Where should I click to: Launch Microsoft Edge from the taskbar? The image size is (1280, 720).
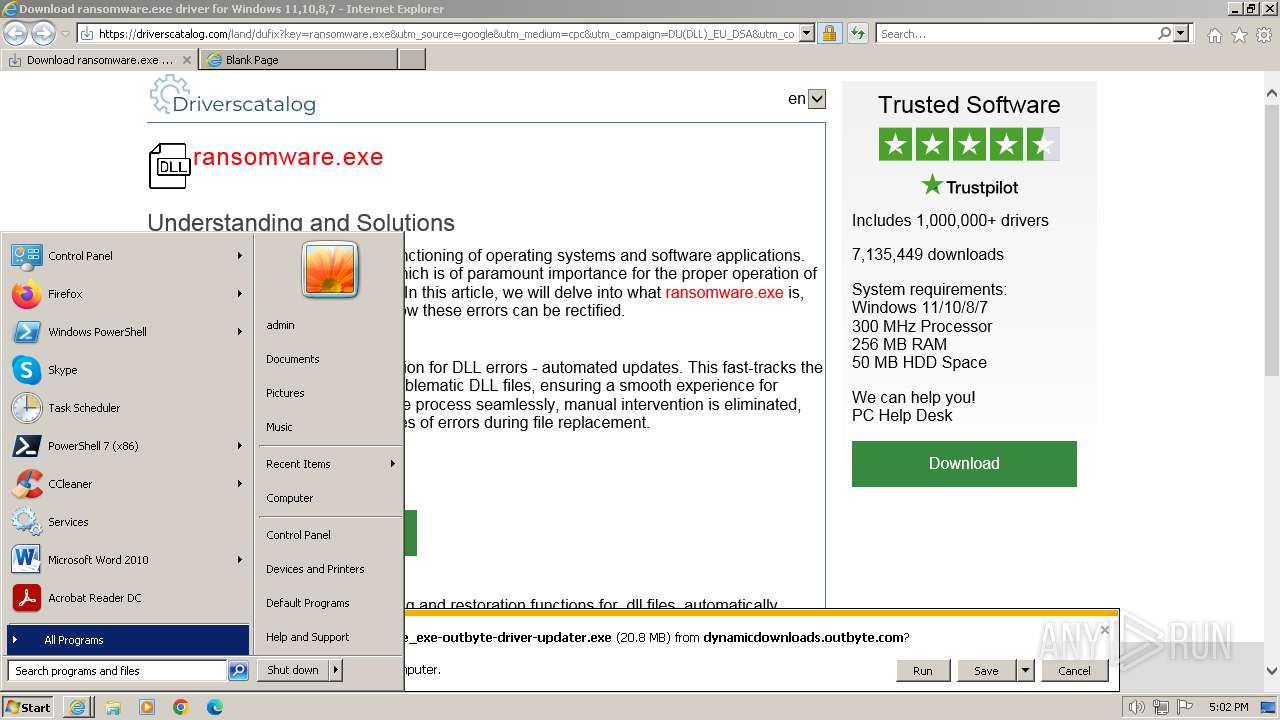(x=215, y=707)
